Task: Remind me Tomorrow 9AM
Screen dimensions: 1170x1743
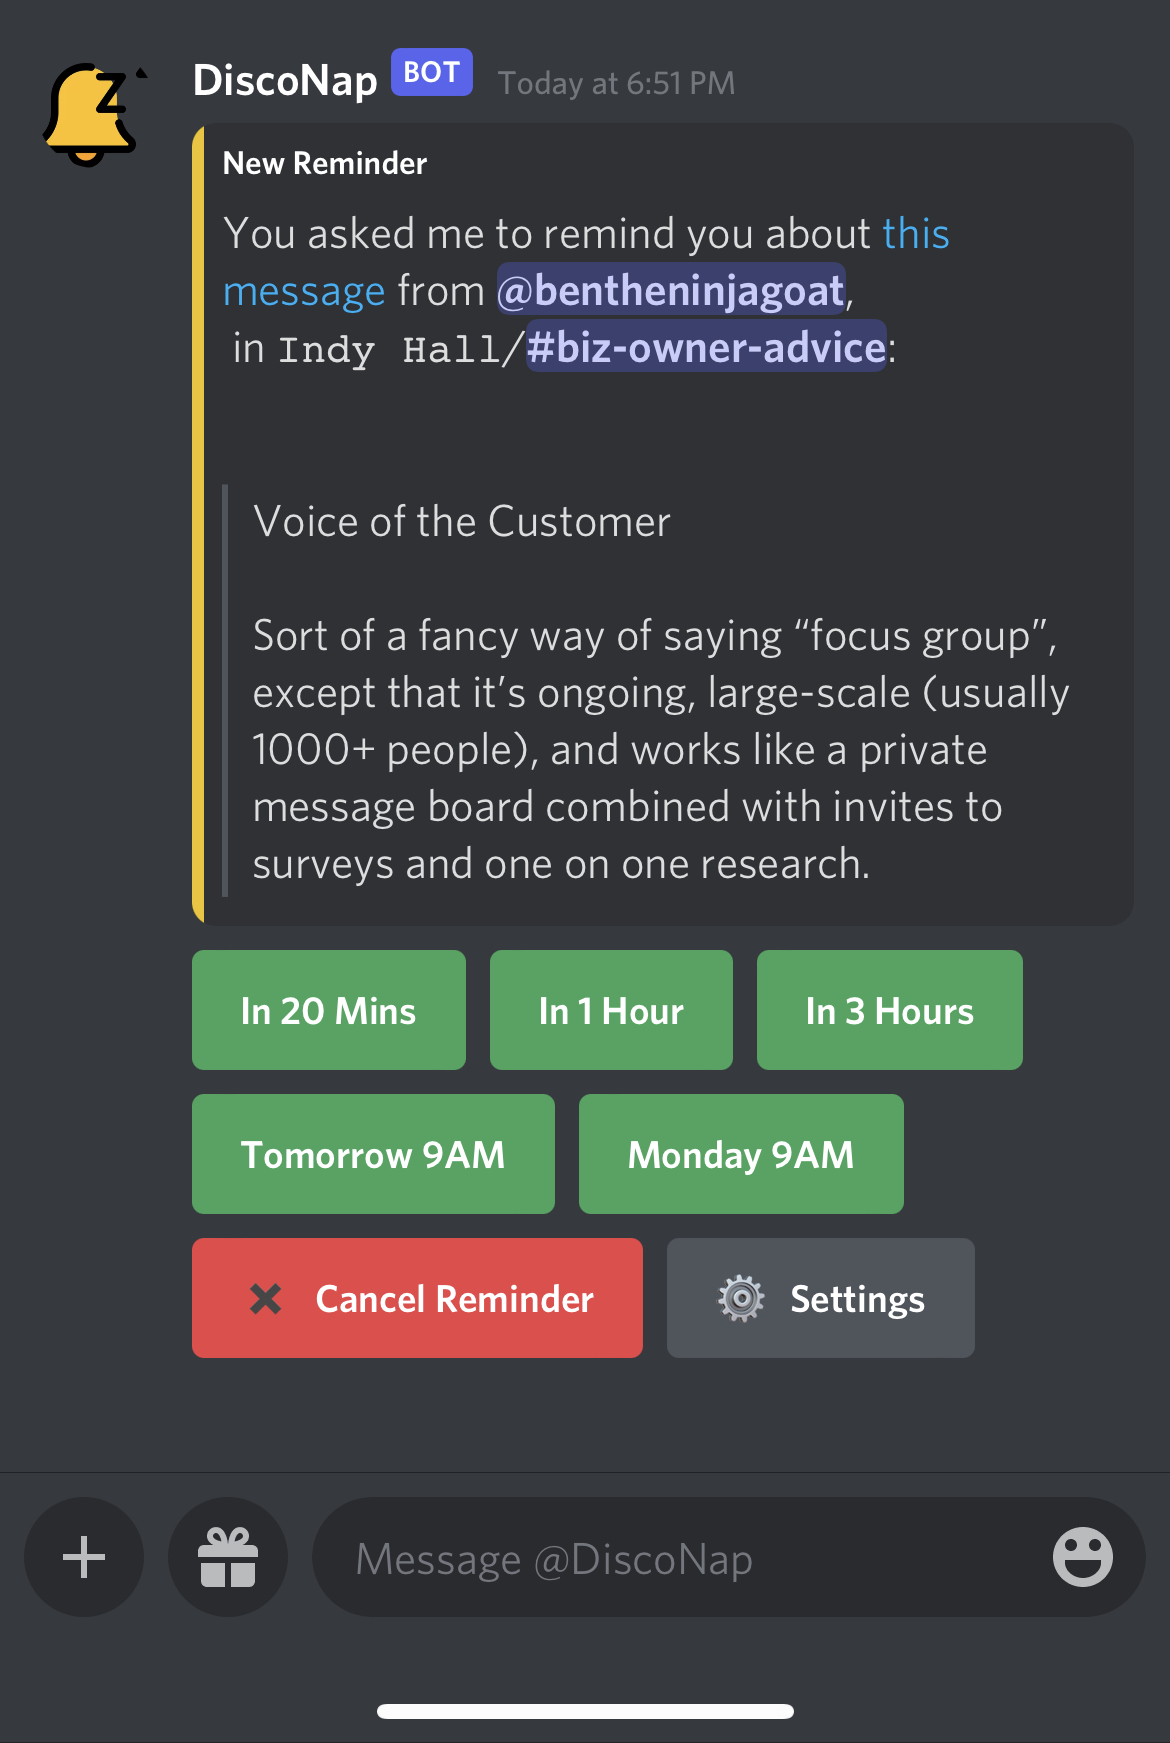Action: (x=373, y=1155)
